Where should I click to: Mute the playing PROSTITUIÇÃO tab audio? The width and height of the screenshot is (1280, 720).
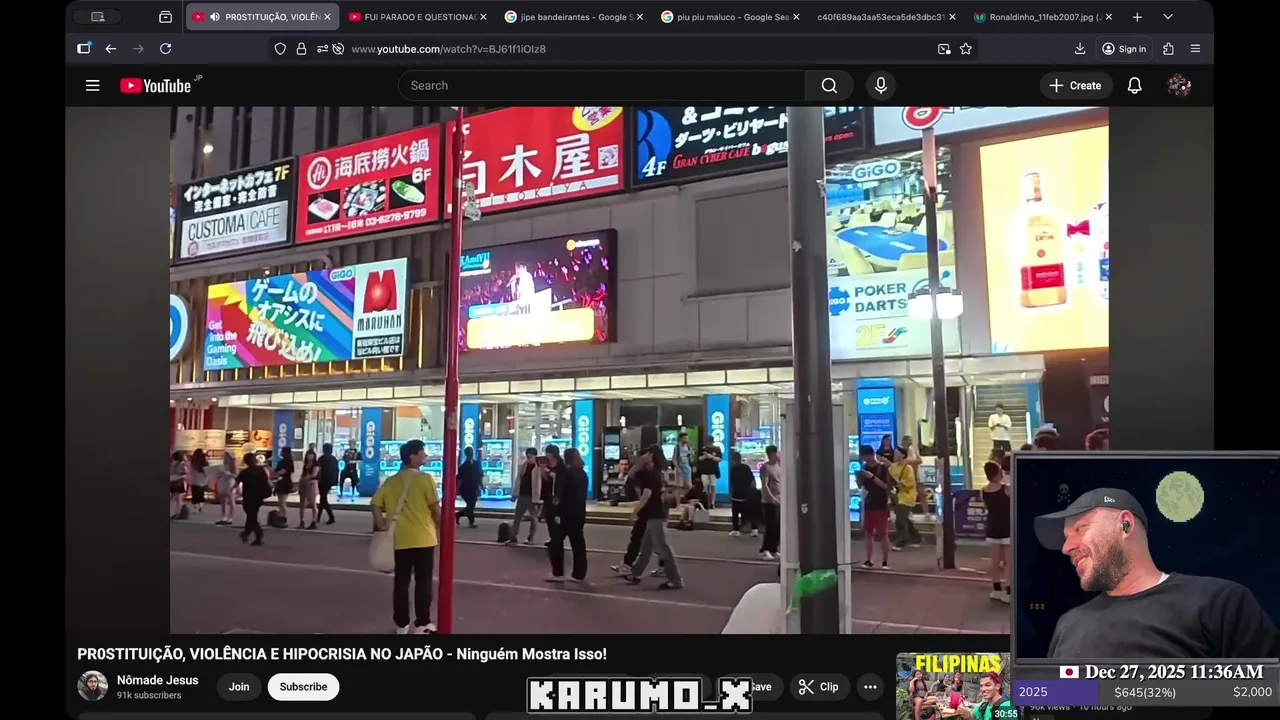pos(215,17)
